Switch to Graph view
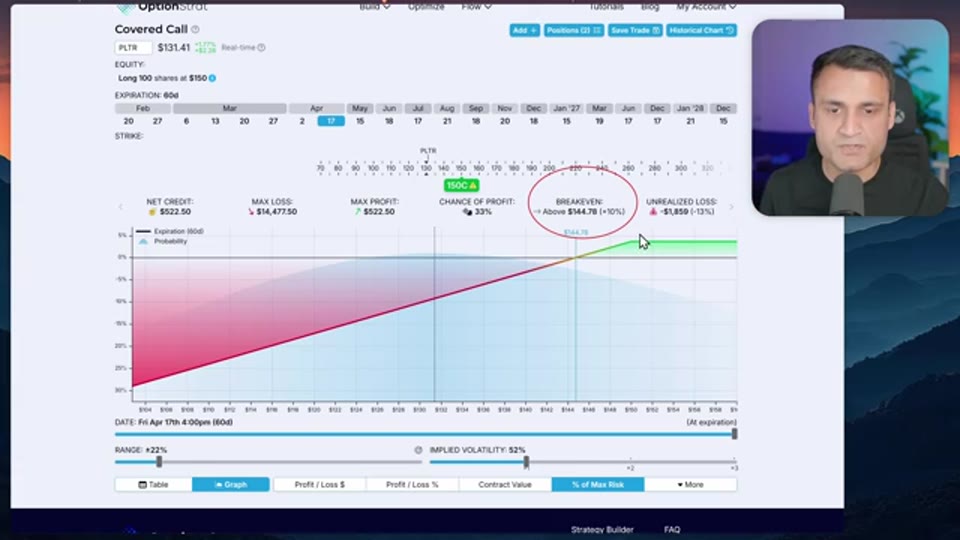Screen dimensions: 960x540 pos(231,484)
